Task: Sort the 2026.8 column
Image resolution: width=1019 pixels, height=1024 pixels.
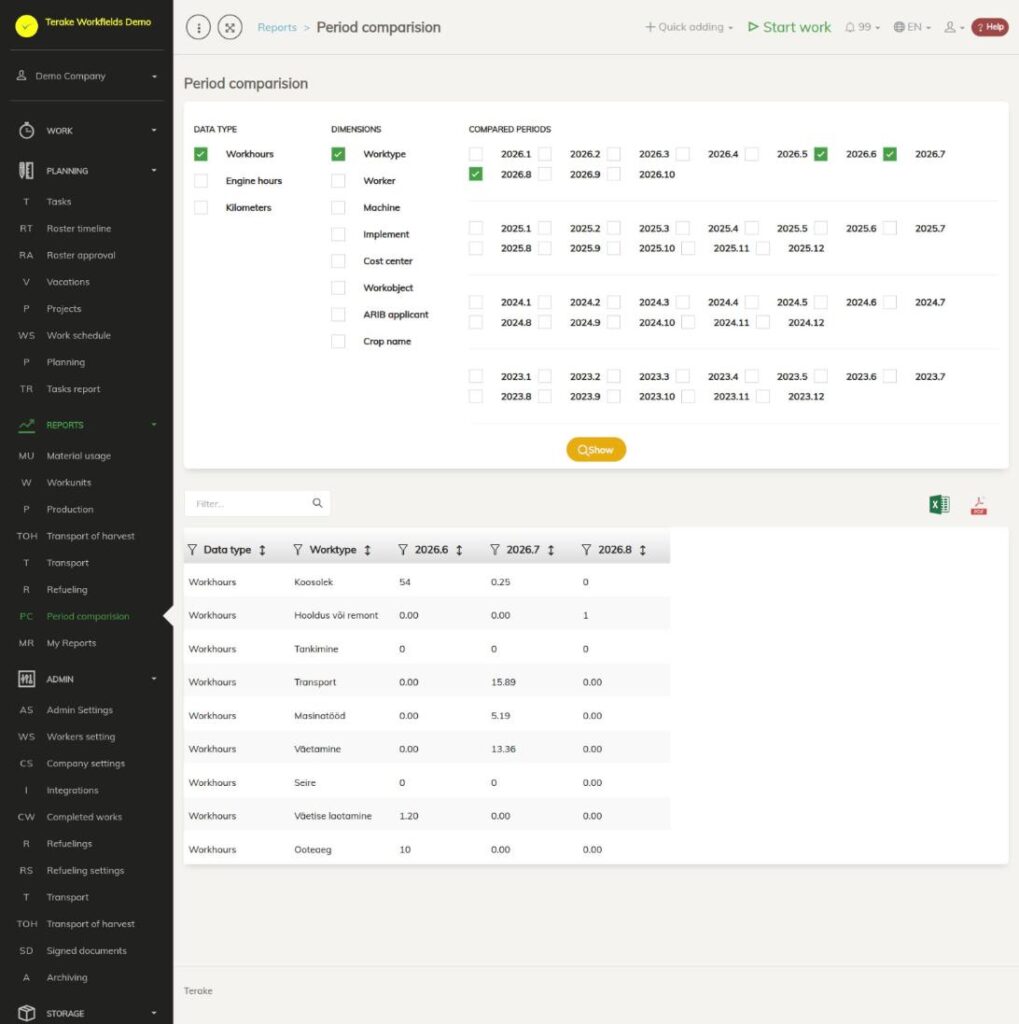Action: 643,550
